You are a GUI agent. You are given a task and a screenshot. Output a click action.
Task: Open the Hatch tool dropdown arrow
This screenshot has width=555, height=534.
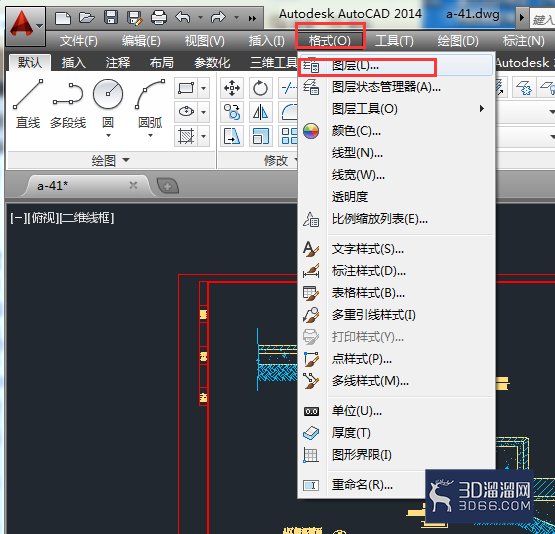(204, 136)
